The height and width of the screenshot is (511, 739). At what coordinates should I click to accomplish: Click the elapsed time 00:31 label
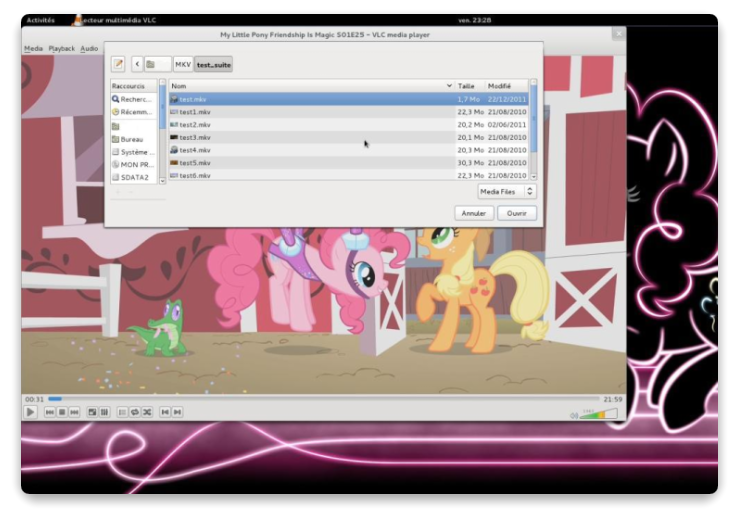(x=34, y=399)
